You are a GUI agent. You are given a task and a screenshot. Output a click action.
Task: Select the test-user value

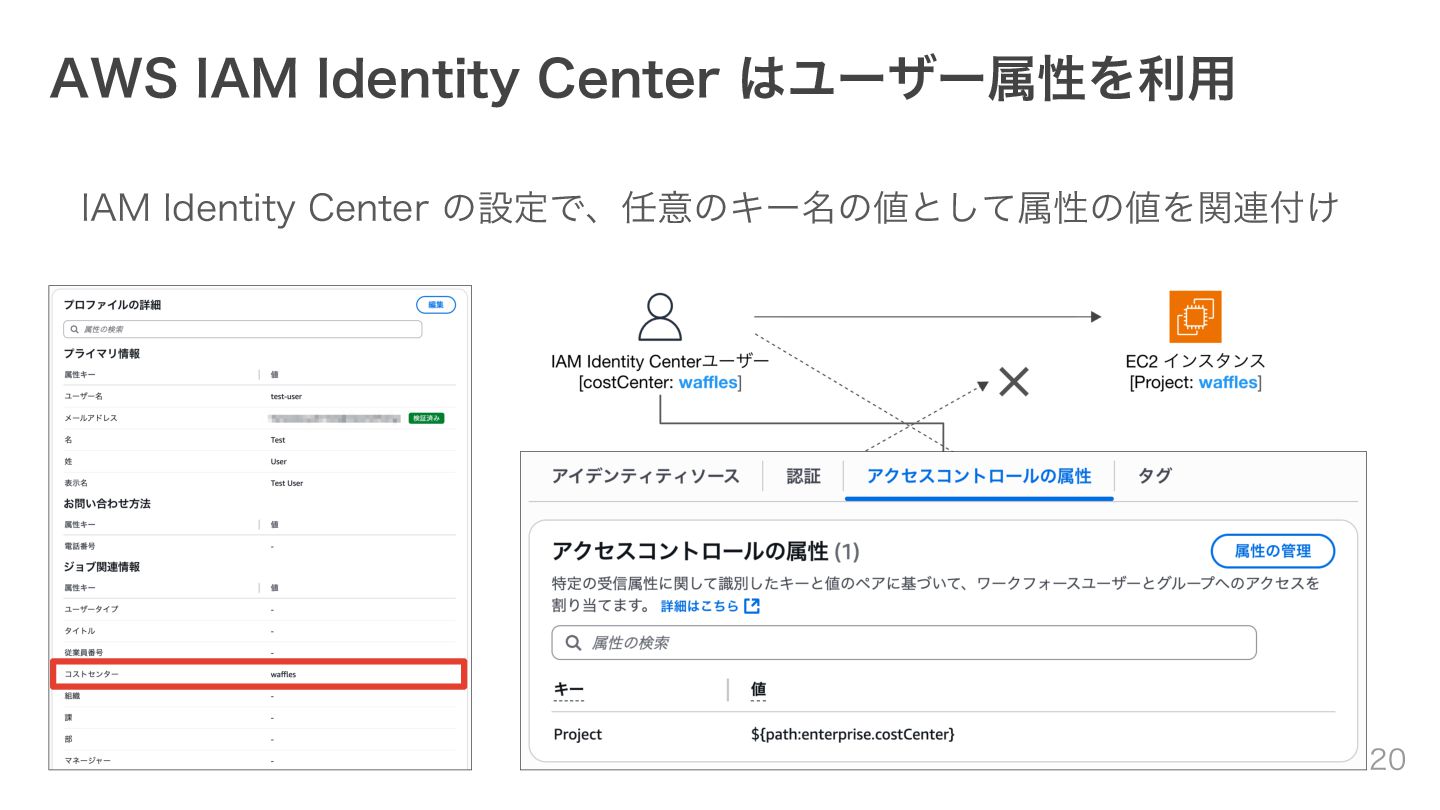[286, 397]
